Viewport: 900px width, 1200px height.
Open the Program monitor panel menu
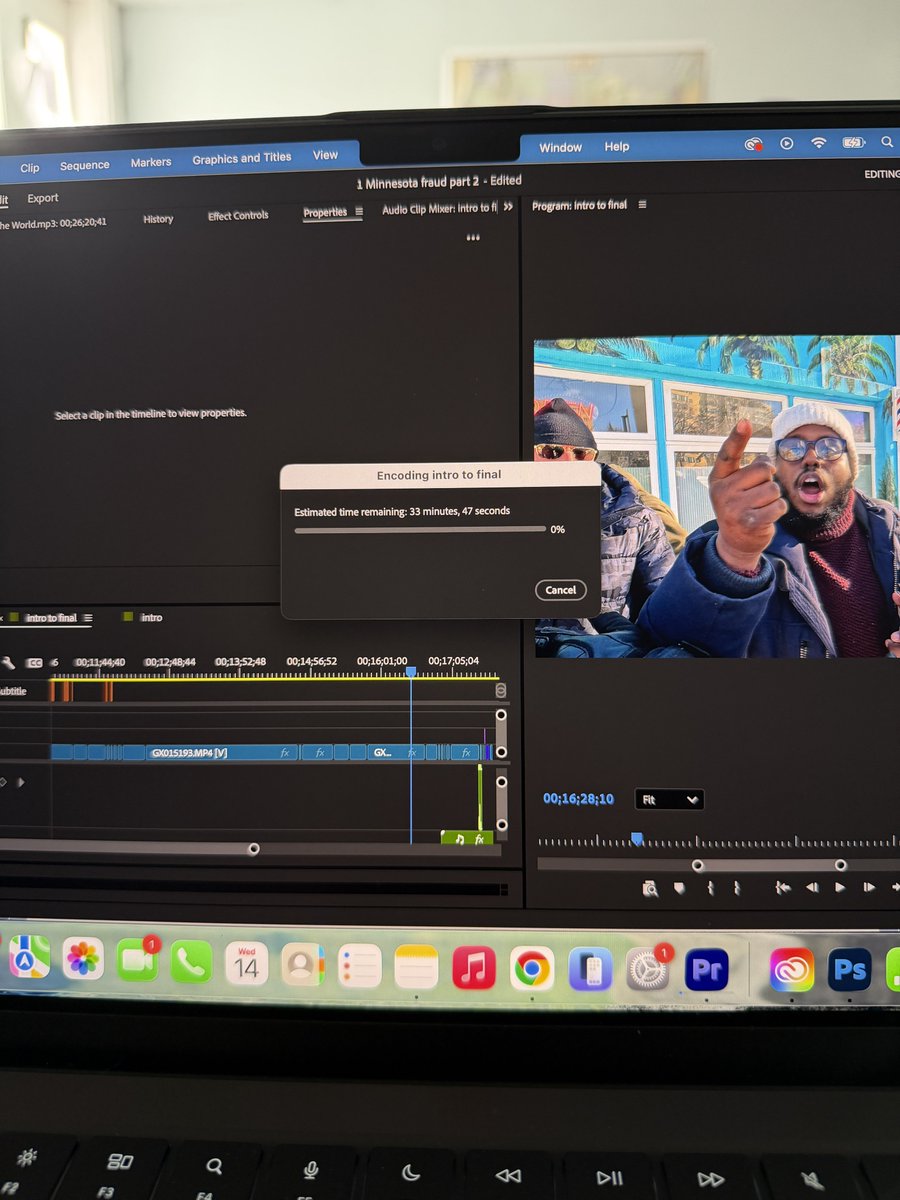click(x=642, y=205)
